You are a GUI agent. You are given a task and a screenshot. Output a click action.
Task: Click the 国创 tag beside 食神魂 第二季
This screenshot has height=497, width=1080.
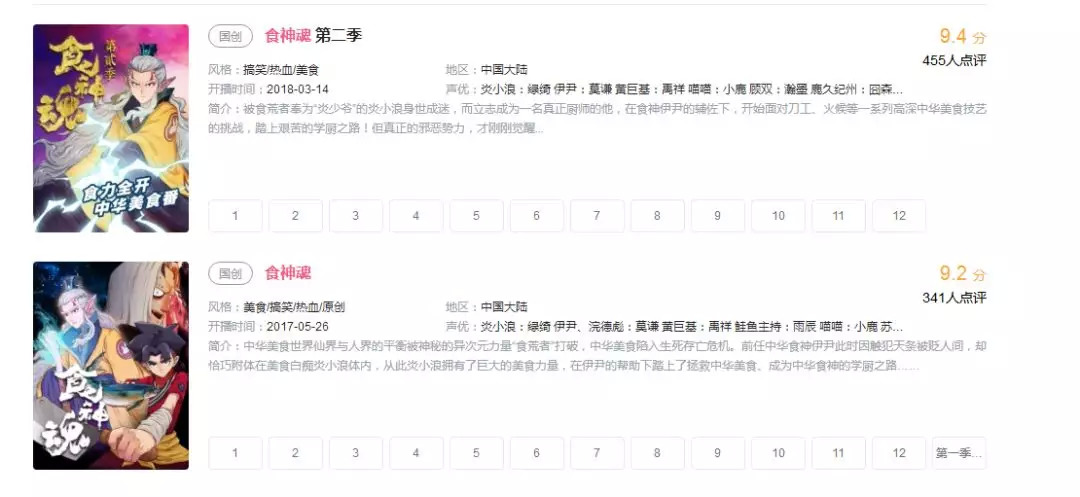click(231, 36)
